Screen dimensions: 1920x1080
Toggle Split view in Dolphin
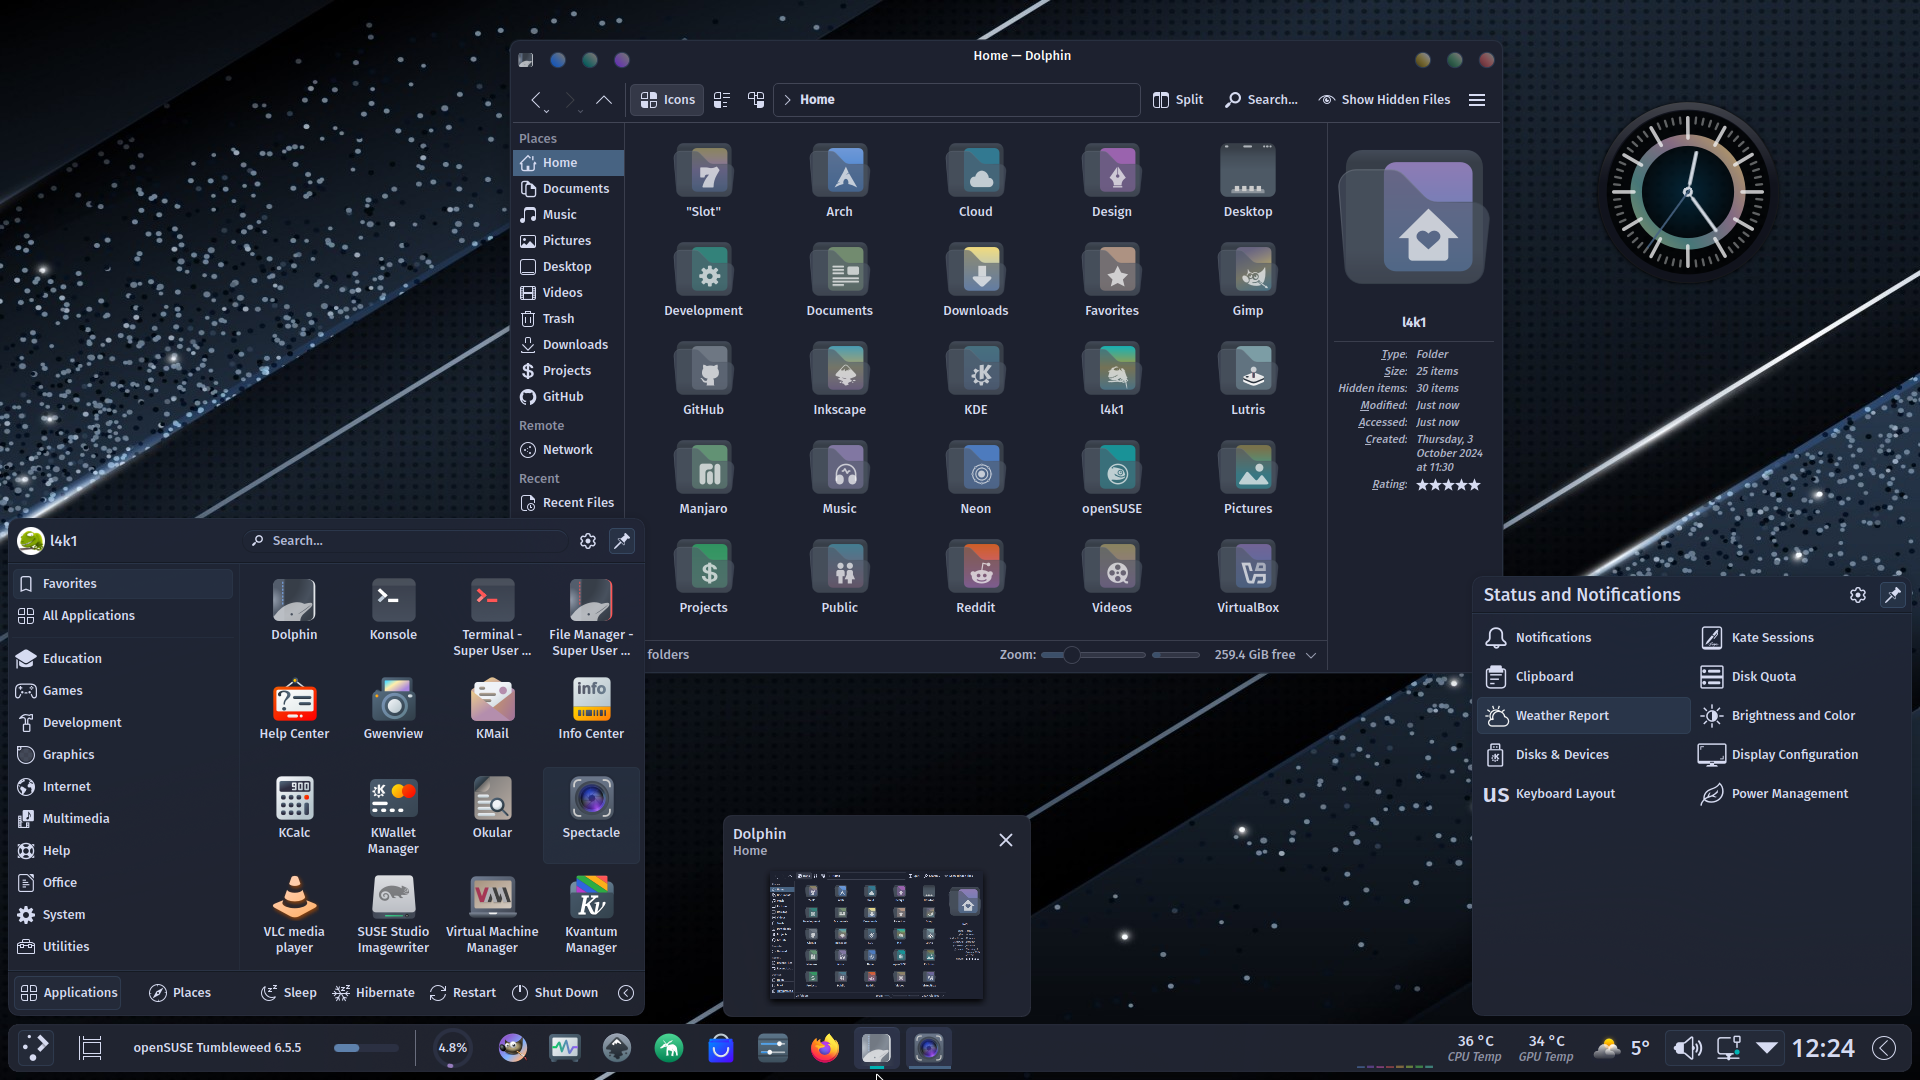[1177, 100]
